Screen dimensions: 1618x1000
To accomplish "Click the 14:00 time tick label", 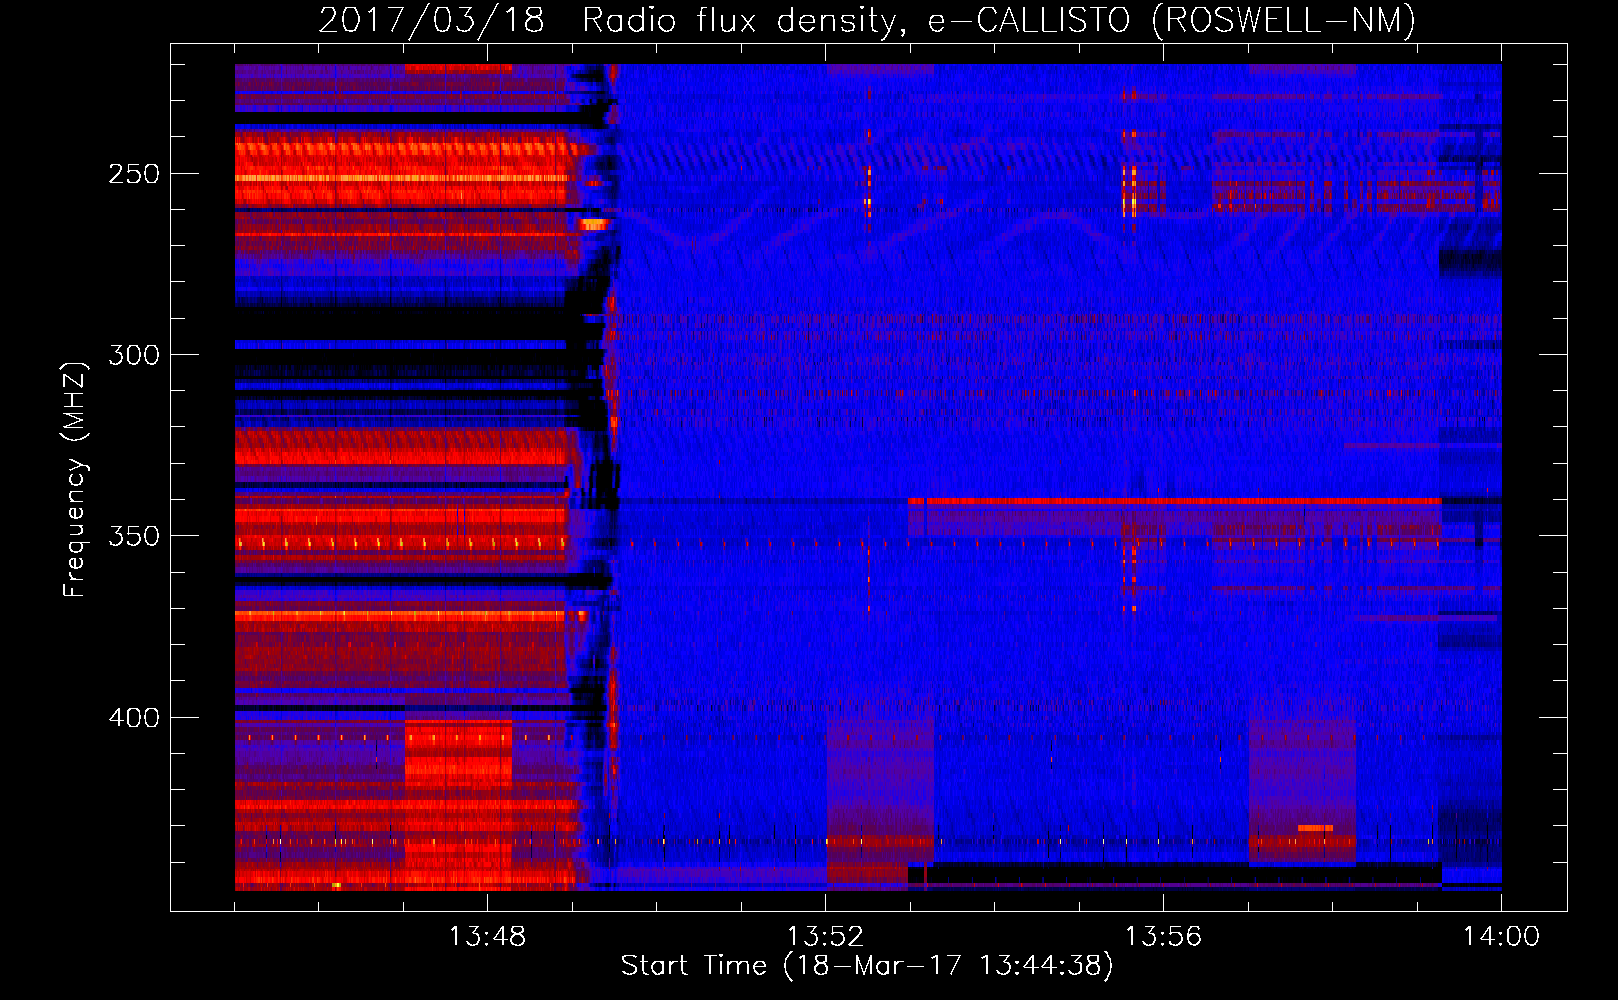I will tap(1501, 937).
